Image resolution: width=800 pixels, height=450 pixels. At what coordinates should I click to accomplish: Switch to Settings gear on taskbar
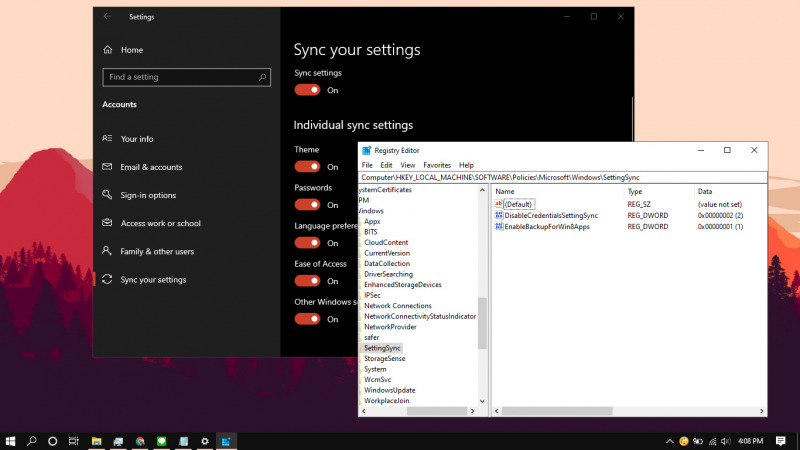tap(205, 441)
